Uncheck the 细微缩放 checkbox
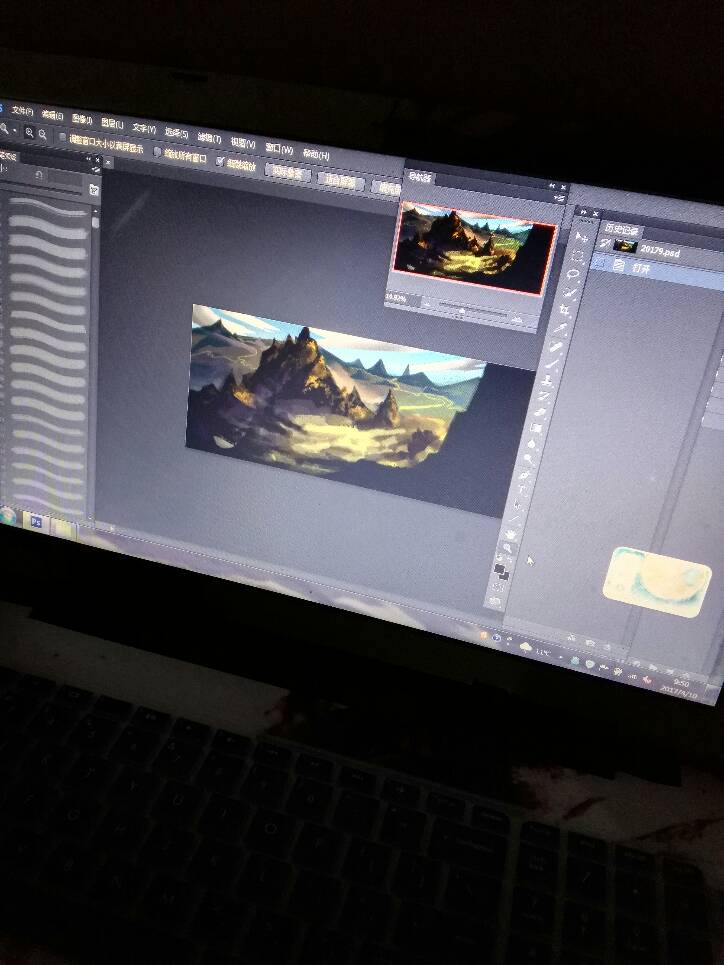Screen dimensions: 724x965 coord(220,161)
